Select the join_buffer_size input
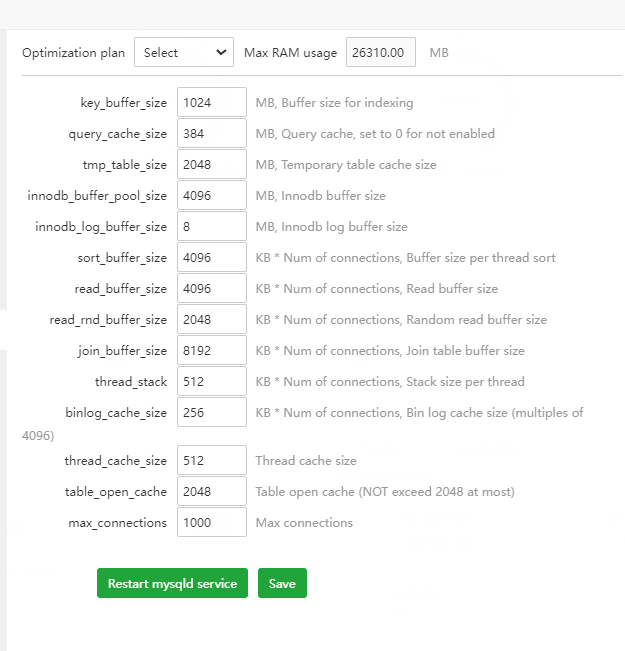The height and width of the screenshot is (651, 625). click(212, 350)
